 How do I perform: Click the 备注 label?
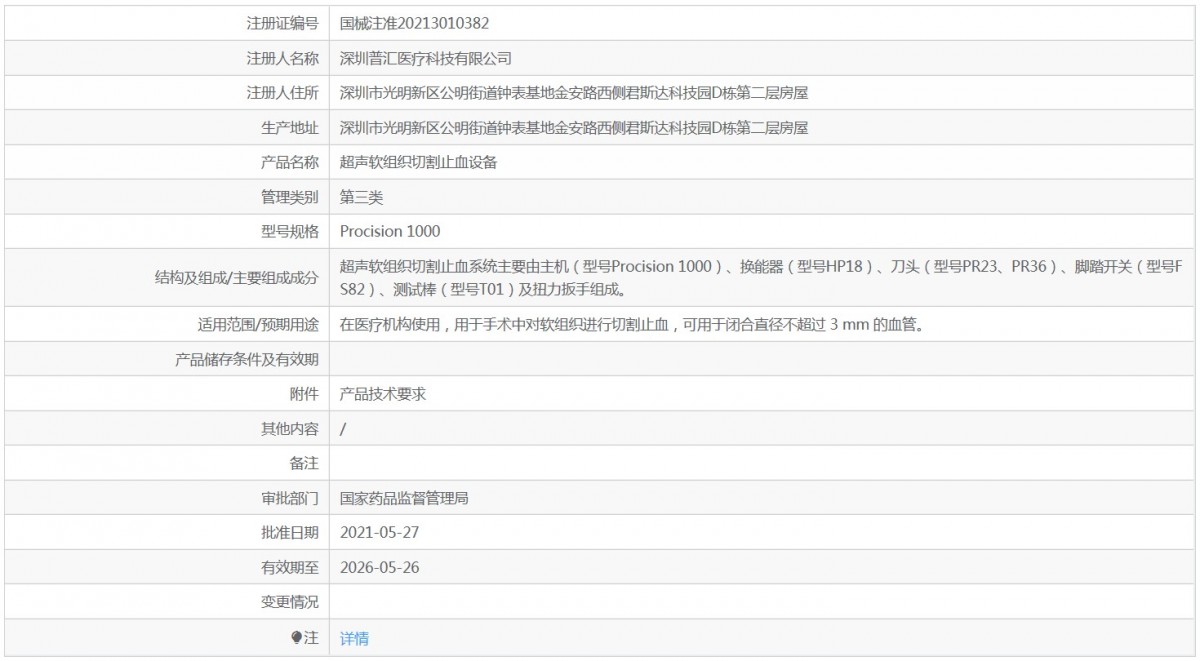click(x=304, y=463)
